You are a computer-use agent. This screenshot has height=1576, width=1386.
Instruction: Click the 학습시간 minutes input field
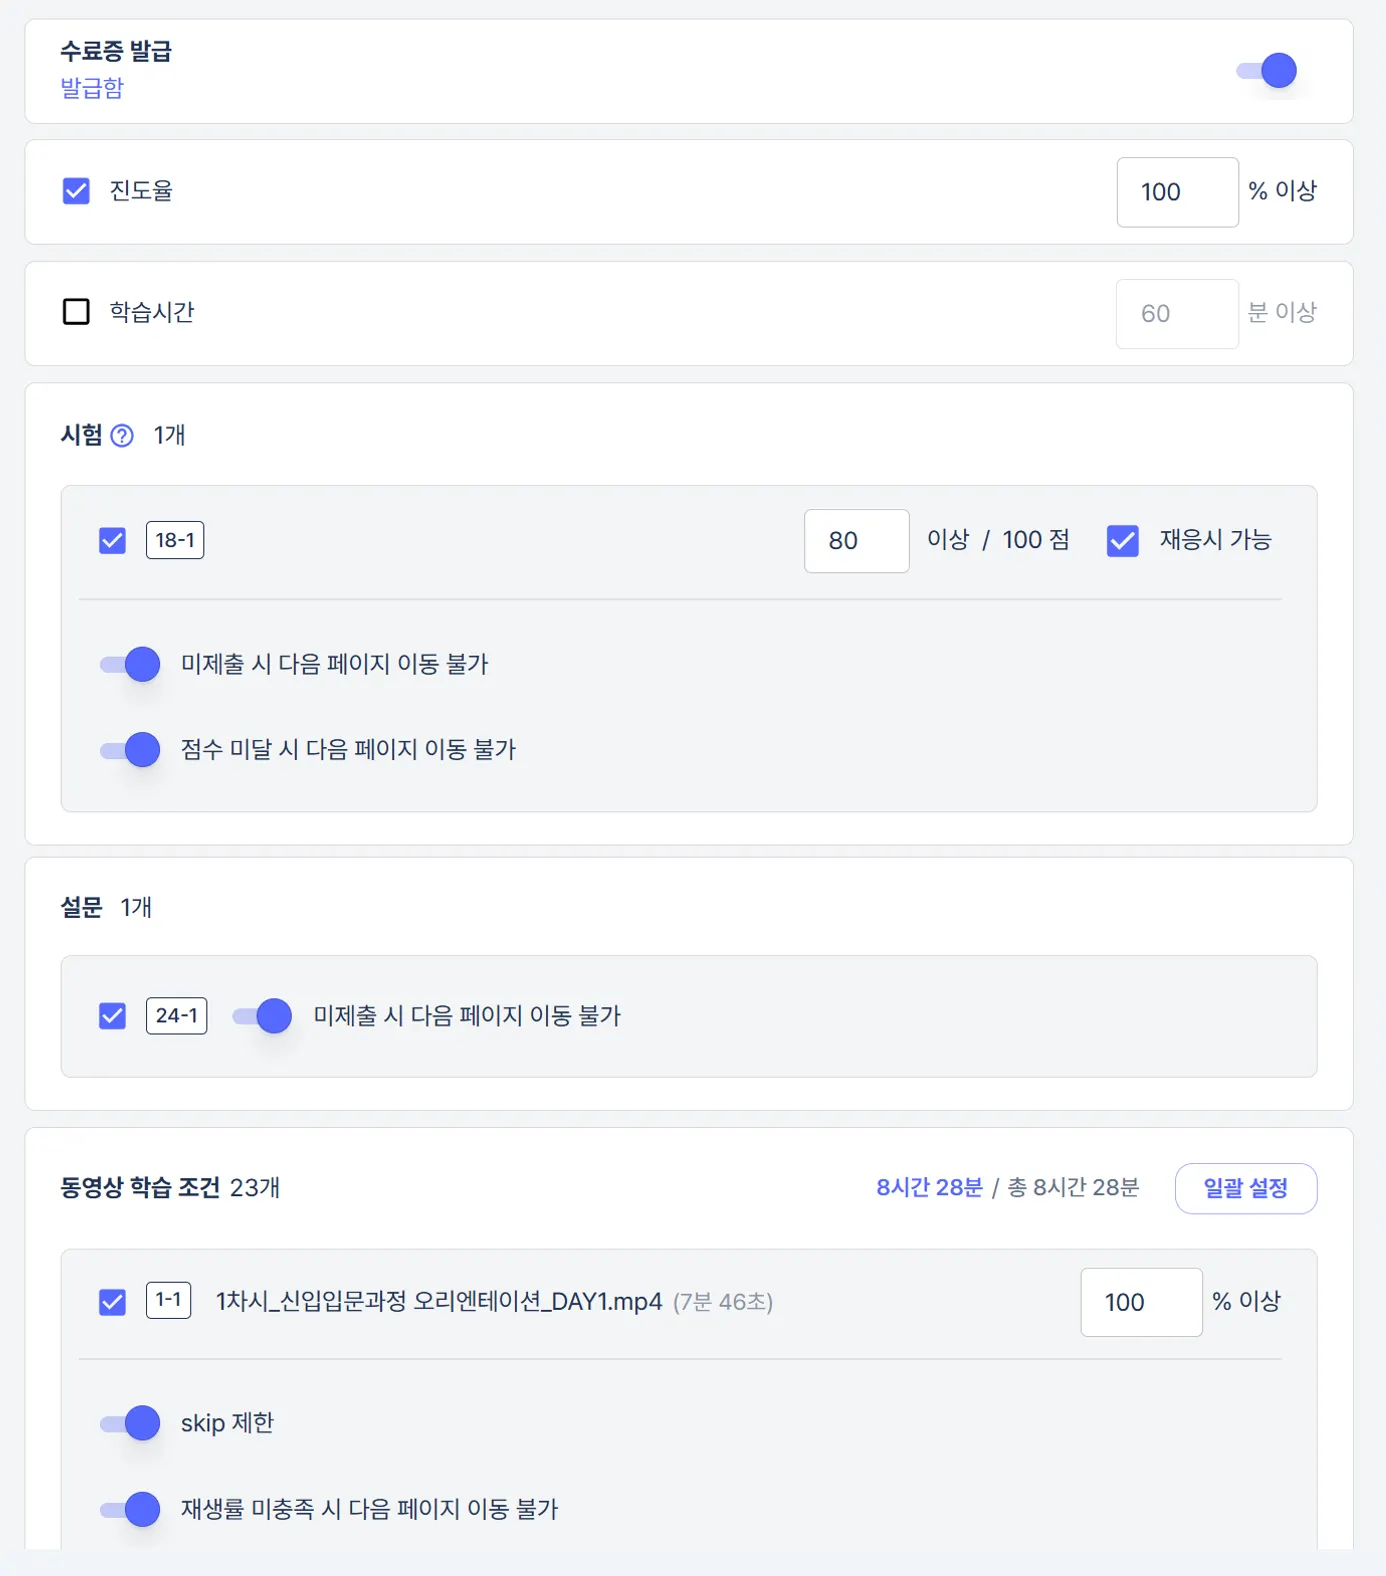(x=1176, y=314)
